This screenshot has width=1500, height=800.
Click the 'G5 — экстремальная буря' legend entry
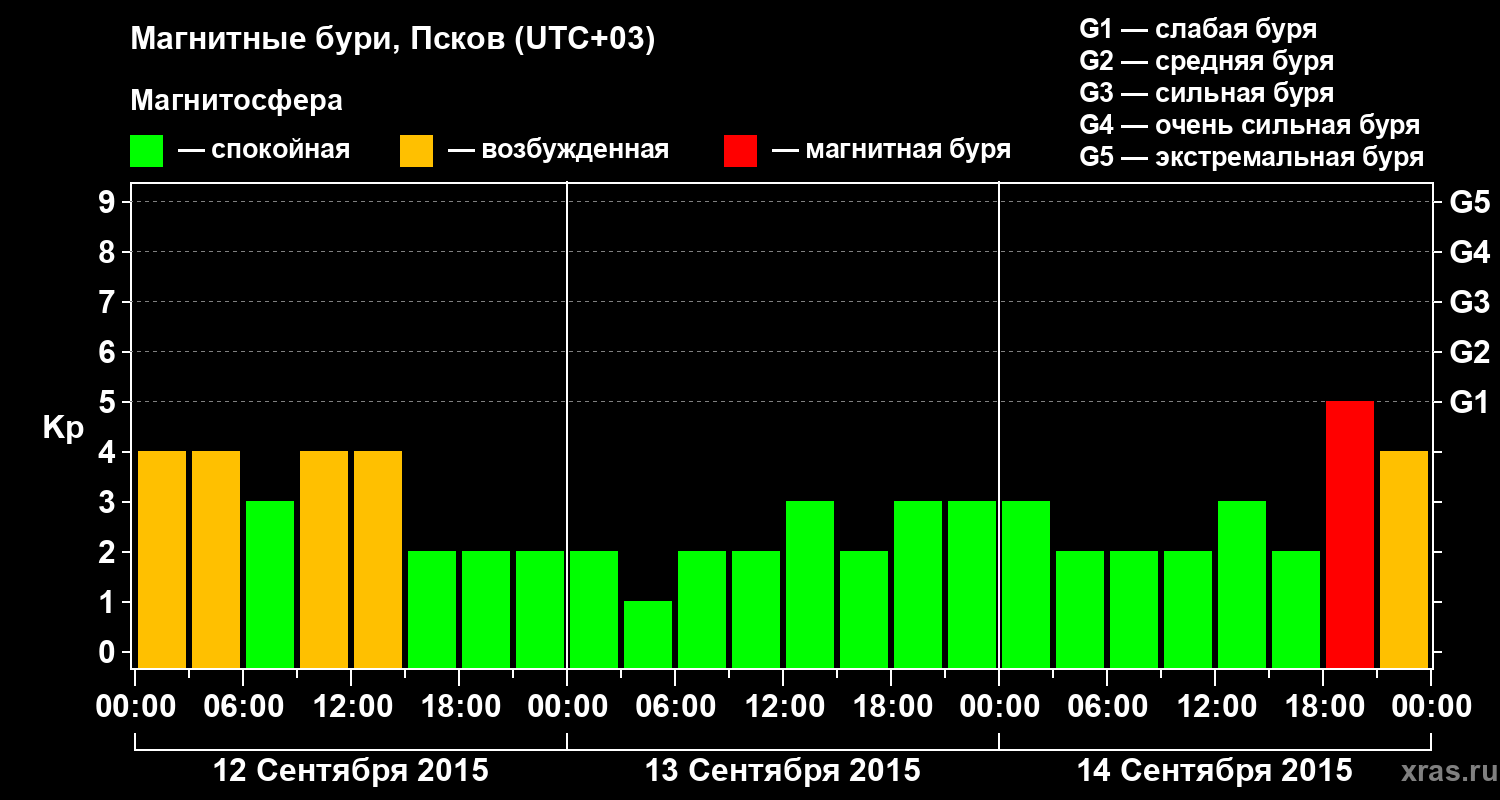pos(1252,158)
